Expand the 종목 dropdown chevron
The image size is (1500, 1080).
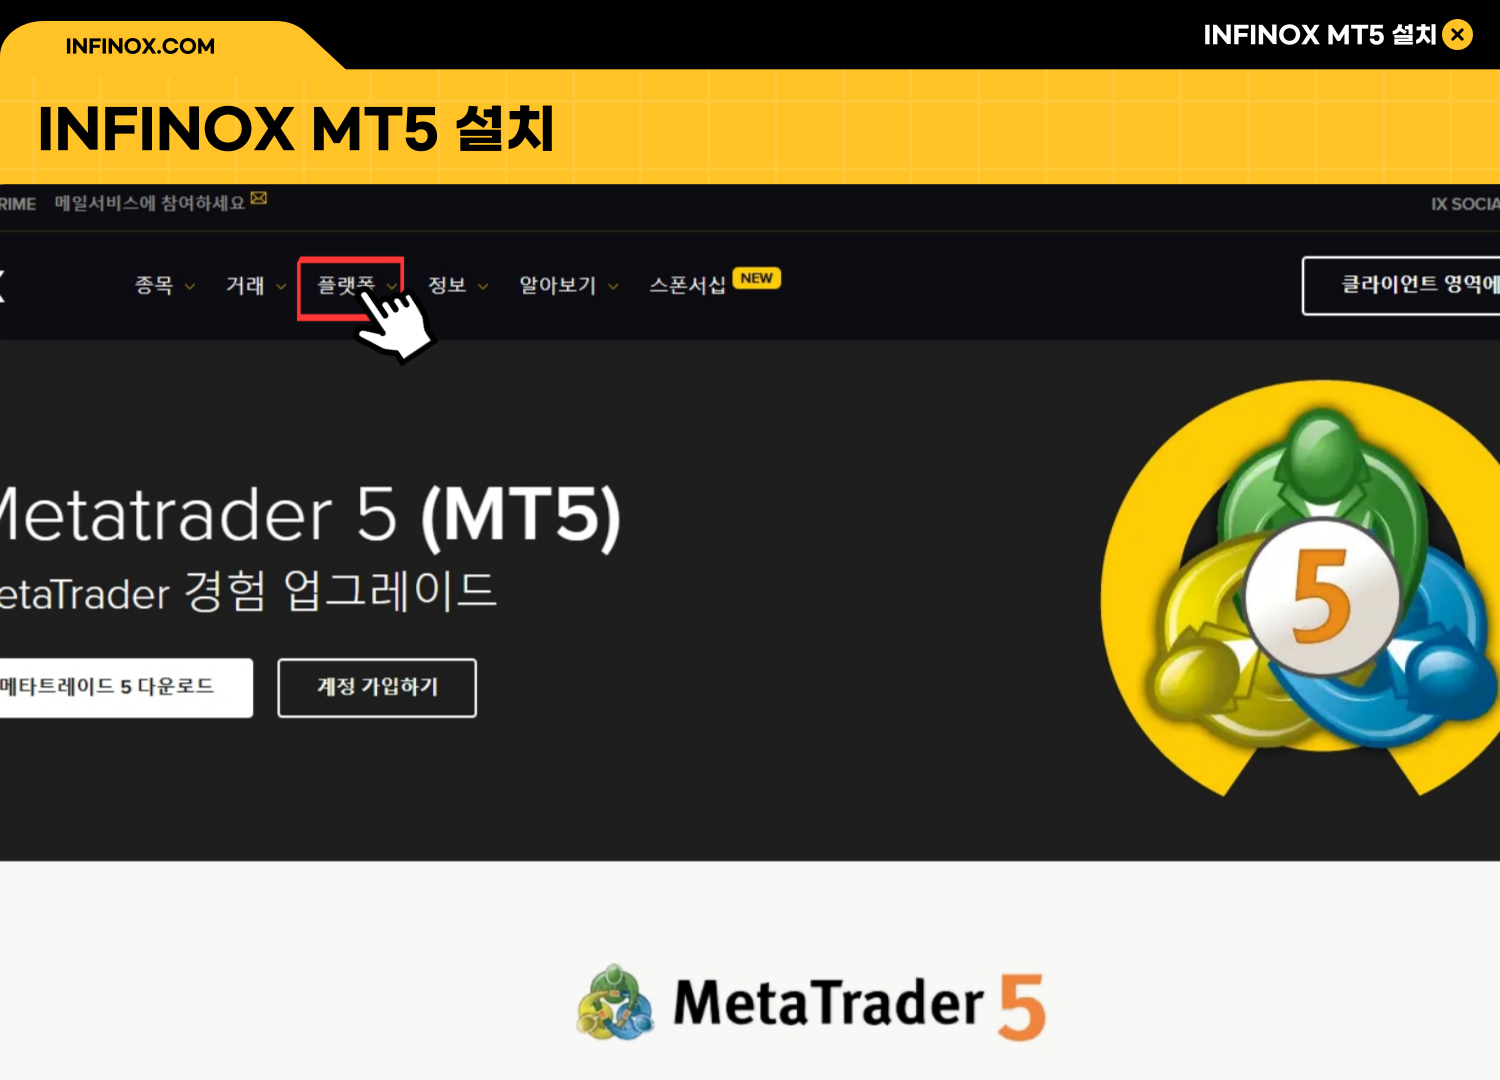(x=190, y=287)
